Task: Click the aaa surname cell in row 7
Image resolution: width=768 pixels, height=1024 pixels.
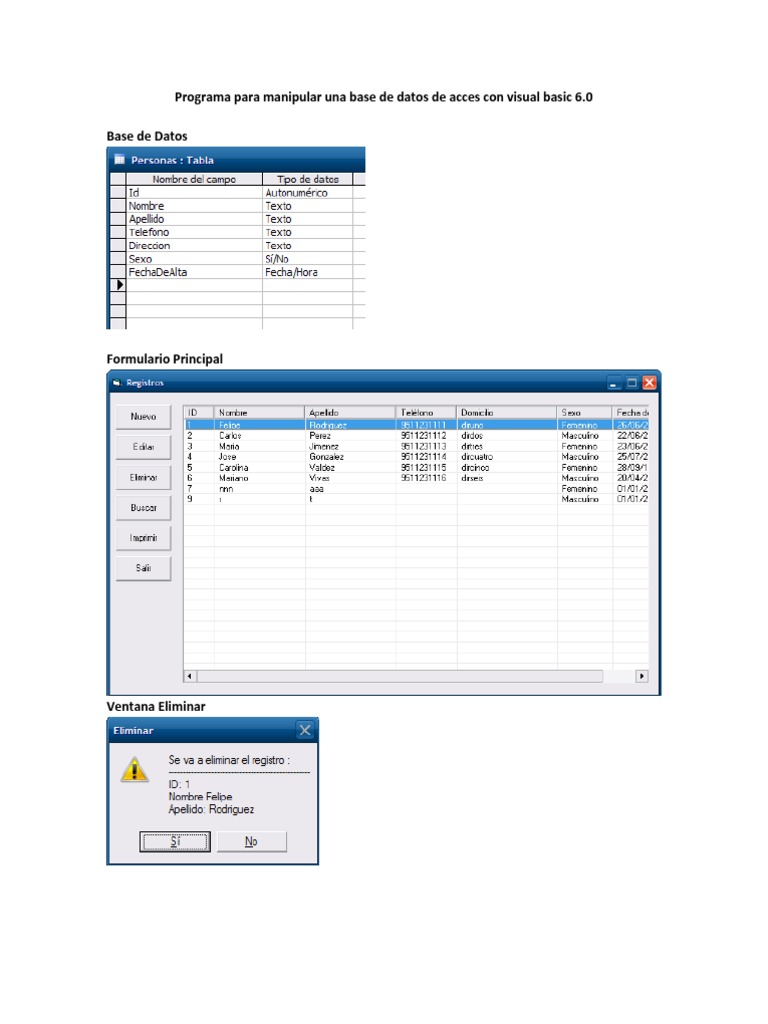Action: pyautogui.click(x=350, y=488)
